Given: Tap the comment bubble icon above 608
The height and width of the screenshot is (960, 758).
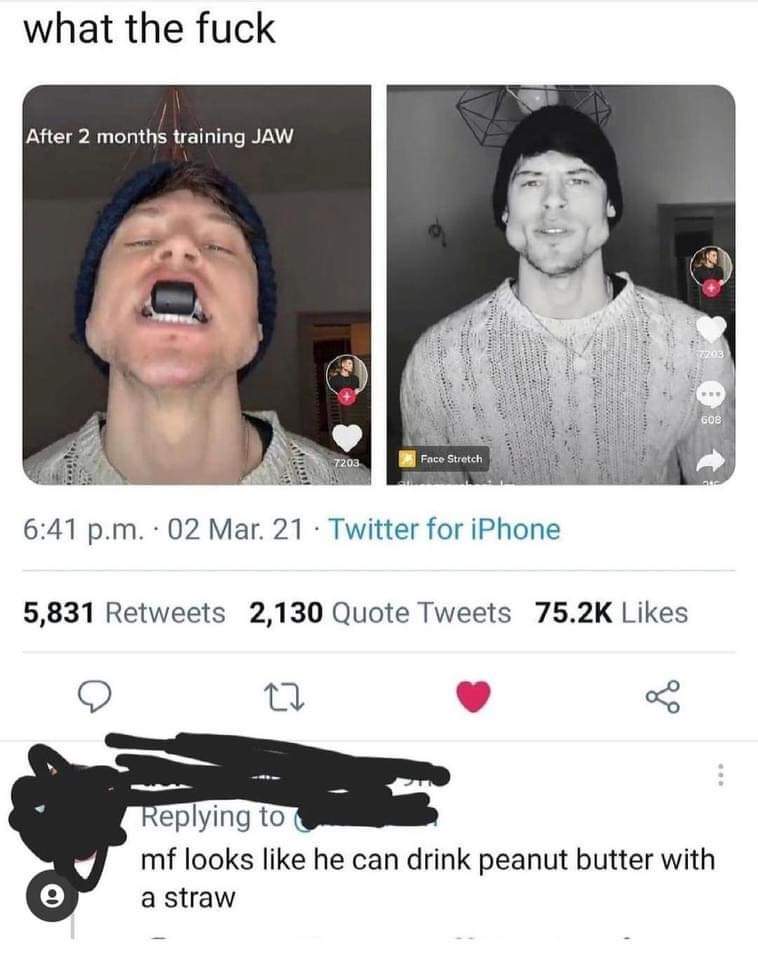Looking at the screenshot, I should [x=711, y=395].
